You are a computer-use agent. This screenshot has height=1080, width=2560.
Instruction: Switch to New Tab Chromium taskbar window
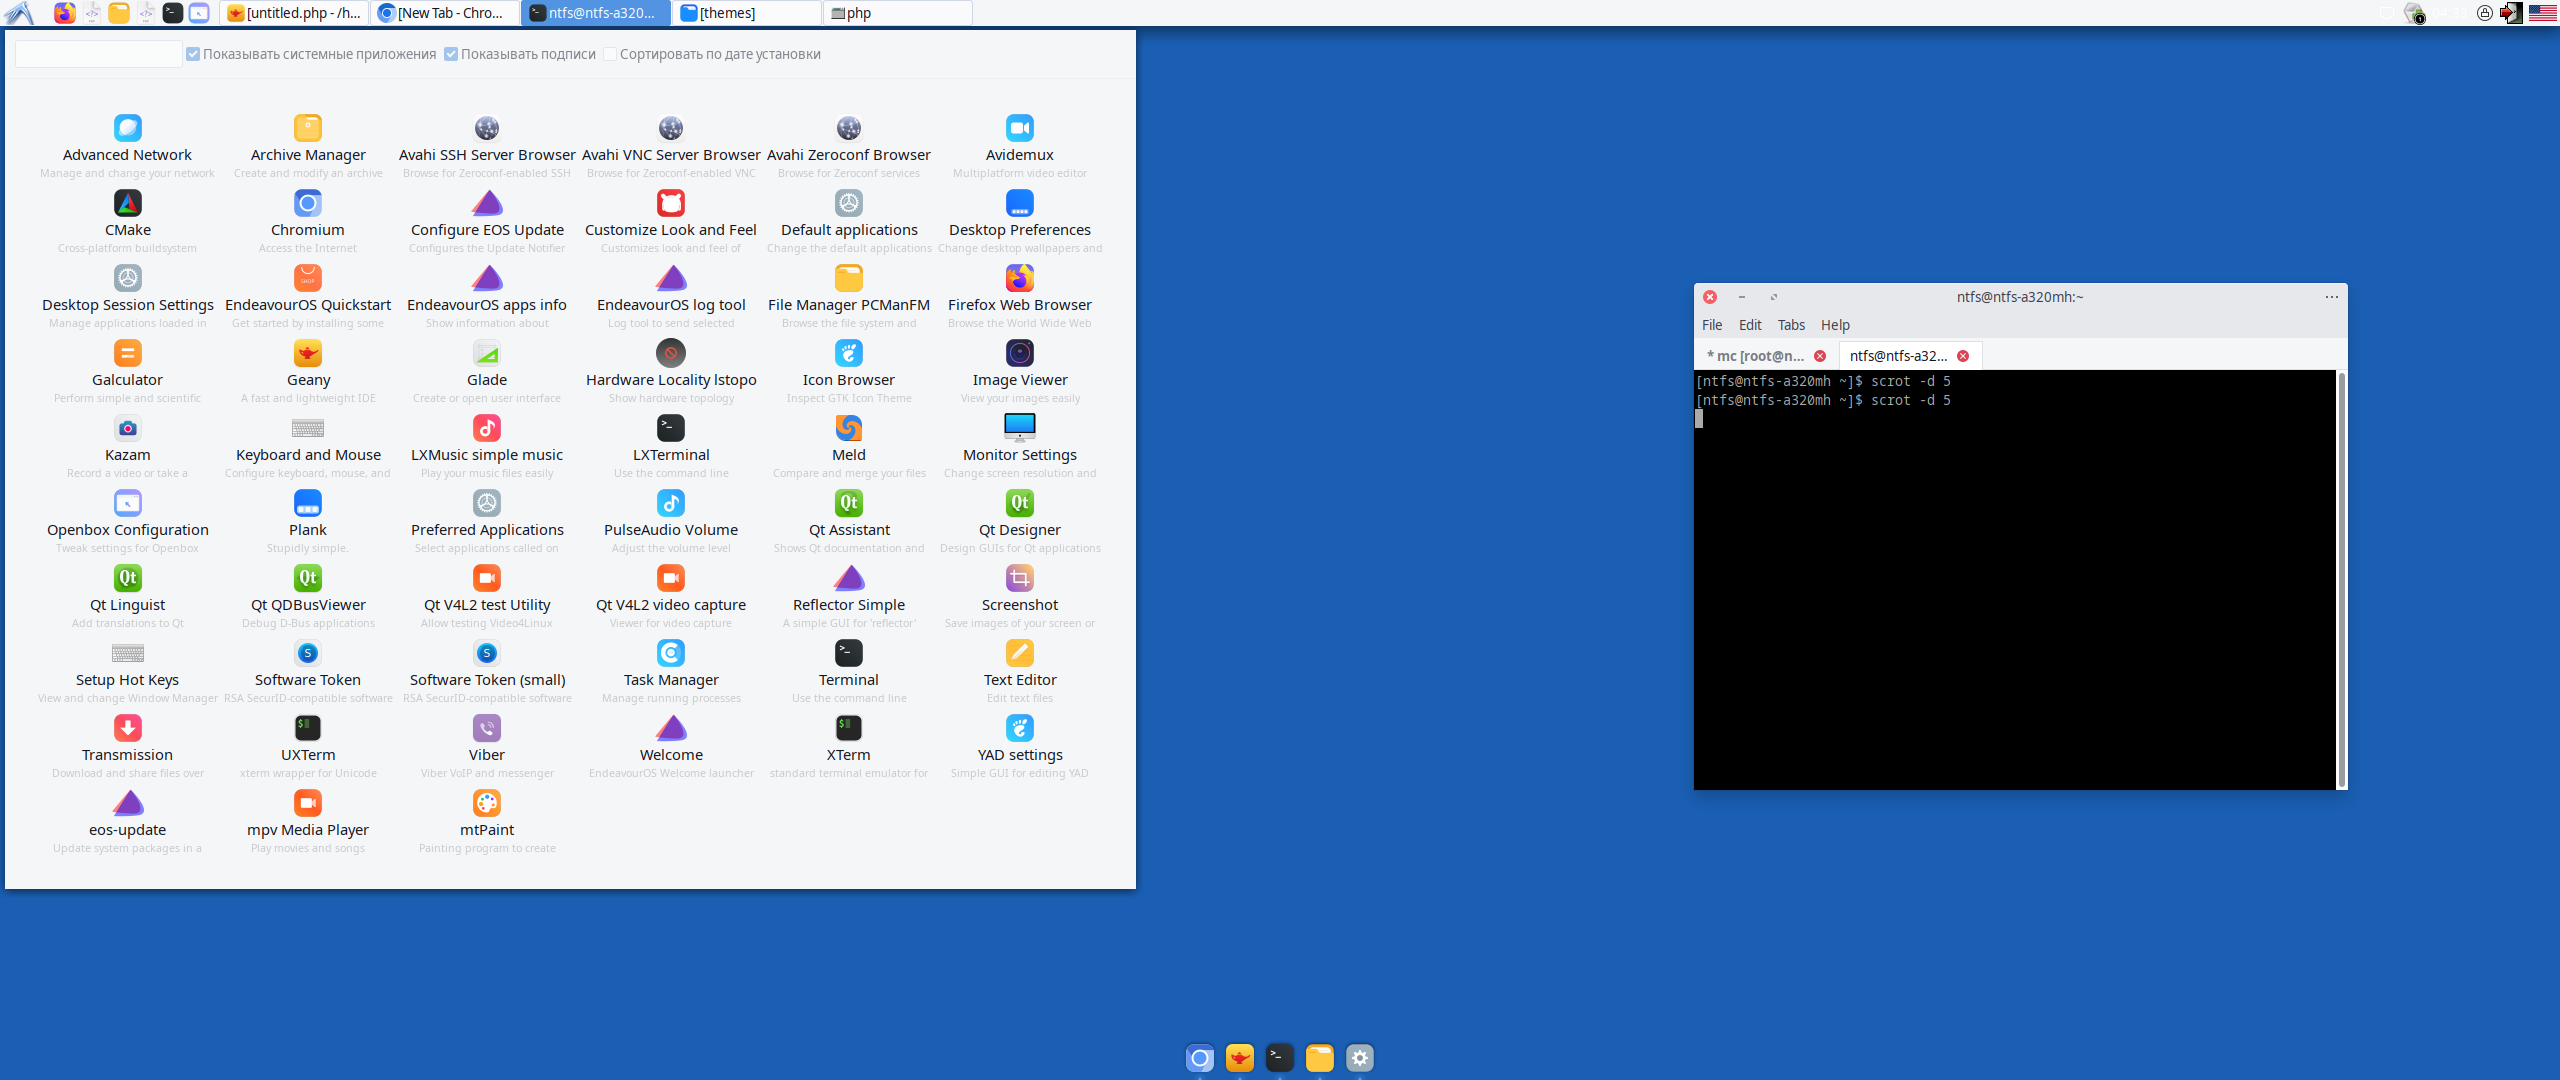tap(445, 13)
